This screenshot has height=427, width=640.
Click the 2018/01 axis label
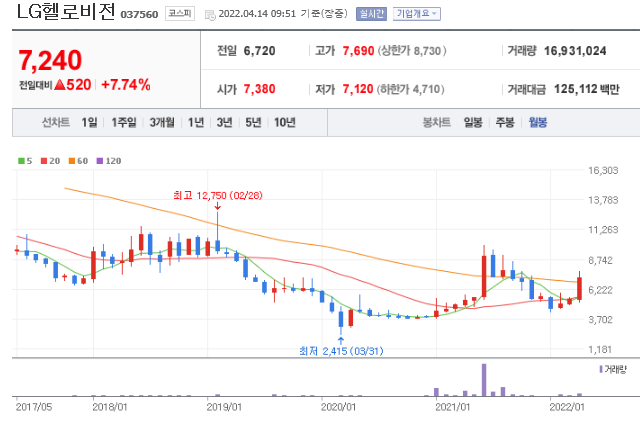110,407
